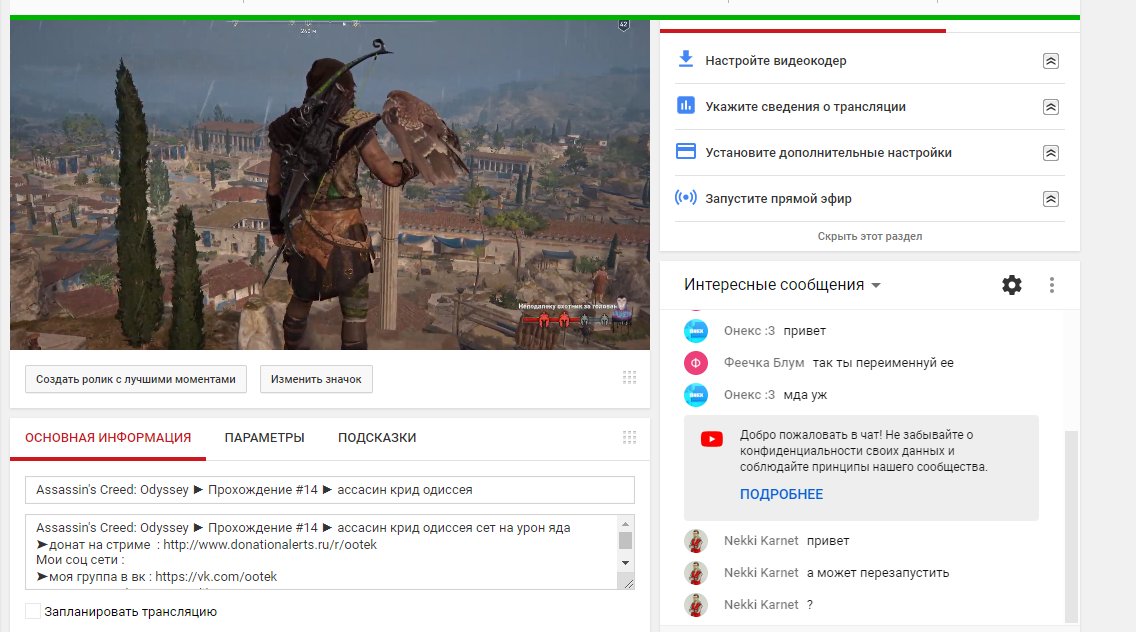
Task: Open chat three-dot options menu
Action: [1052, 285]
